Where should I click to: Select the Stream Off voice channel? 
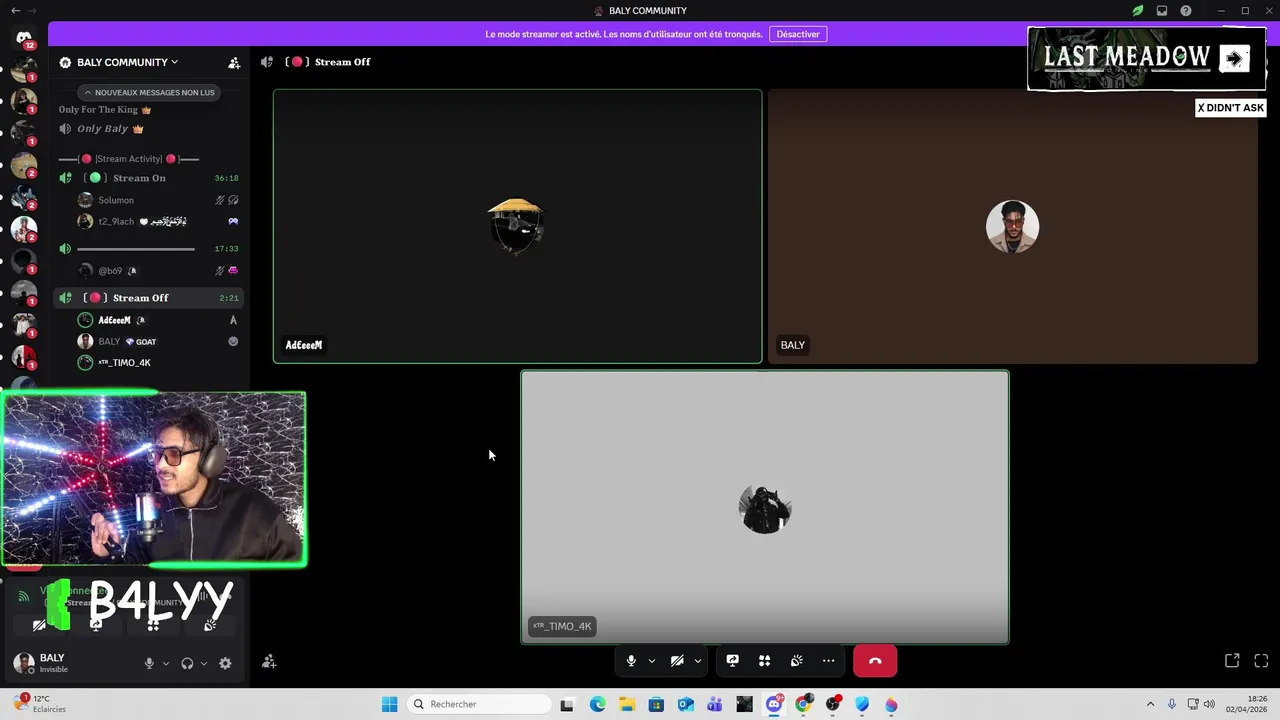point(150,298)
